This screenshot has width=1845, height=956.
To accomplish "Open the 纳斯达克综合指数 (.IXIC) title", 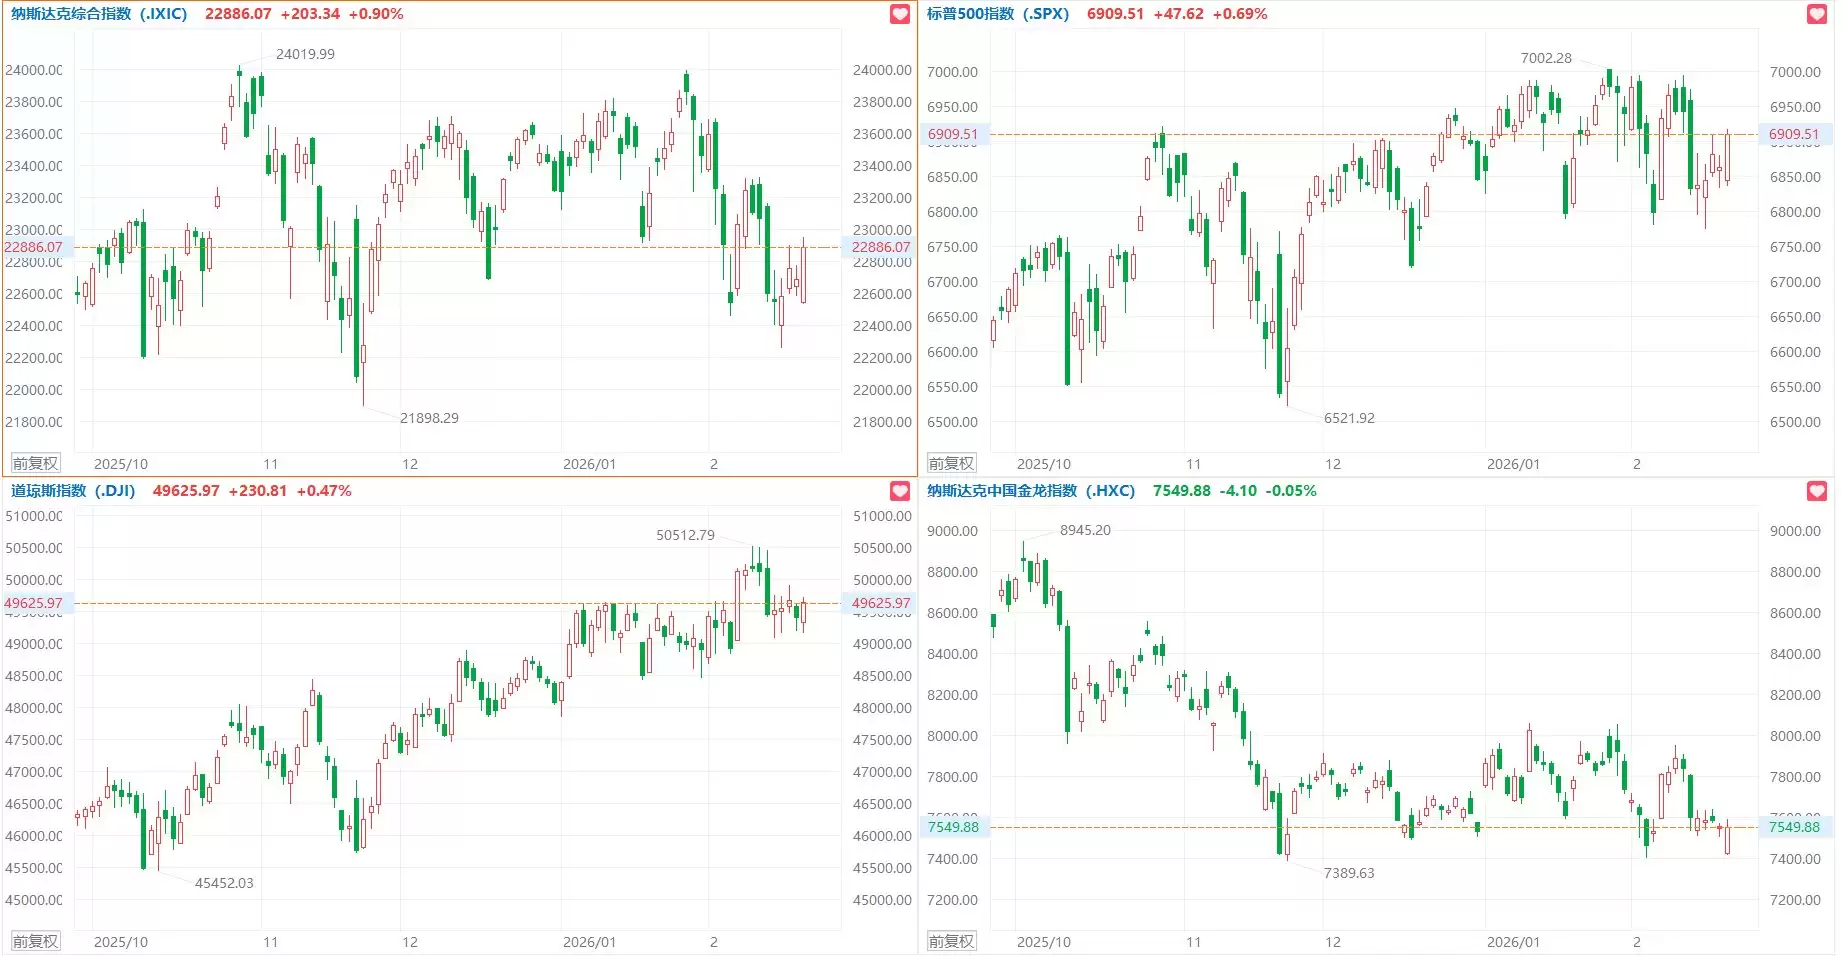I will 99,14.
